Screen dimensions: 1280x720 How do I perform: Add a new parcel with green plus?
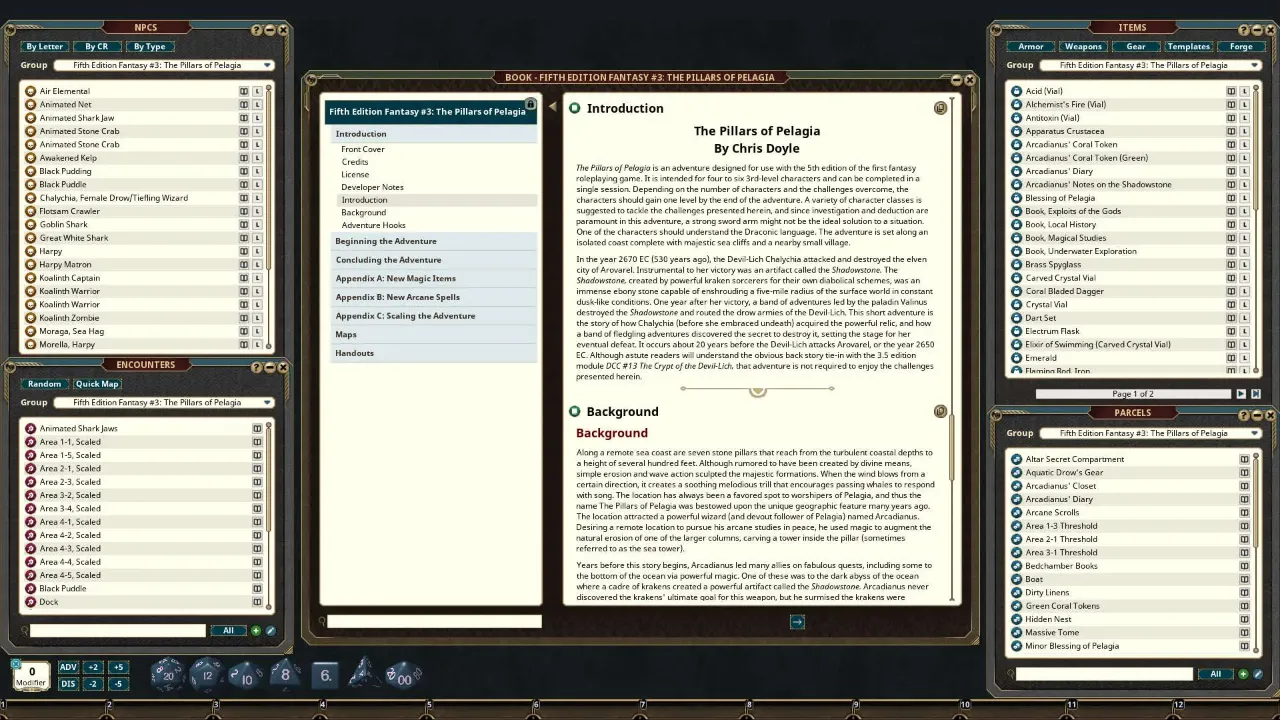tap(1243, 674)
